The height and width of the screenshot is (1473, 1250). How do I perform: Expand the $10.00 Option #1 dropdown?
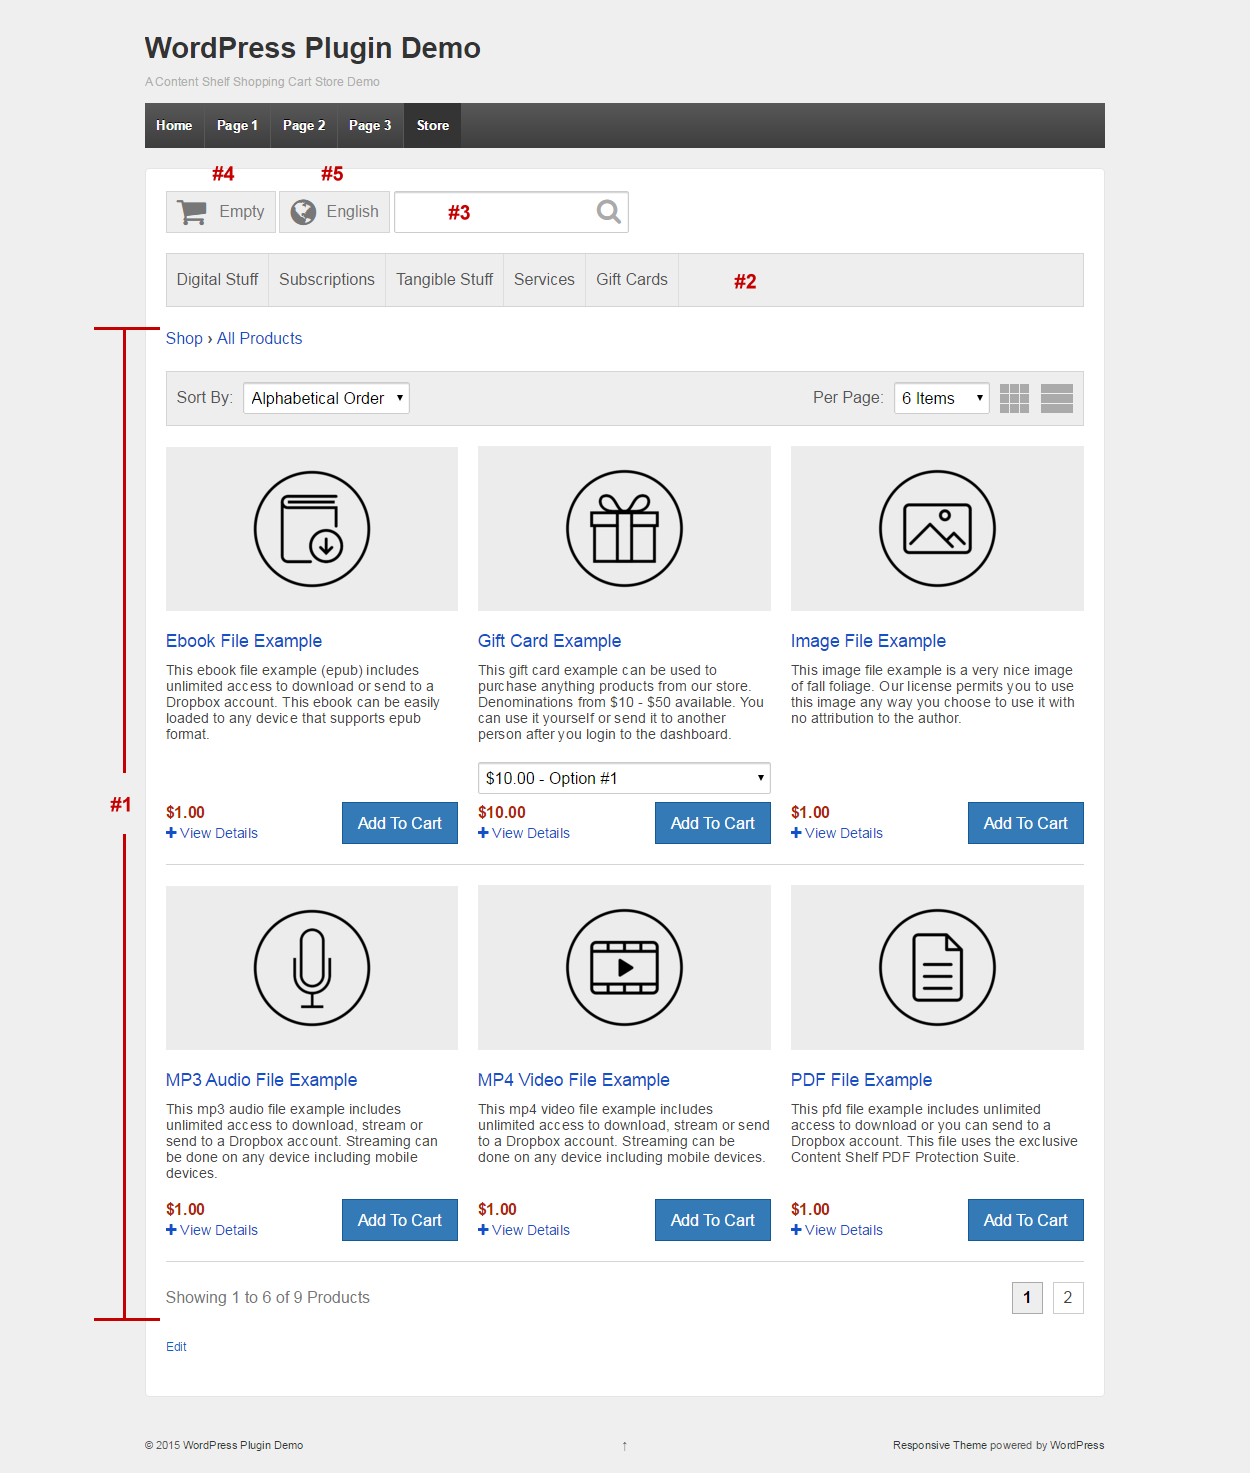pos(624,778)
